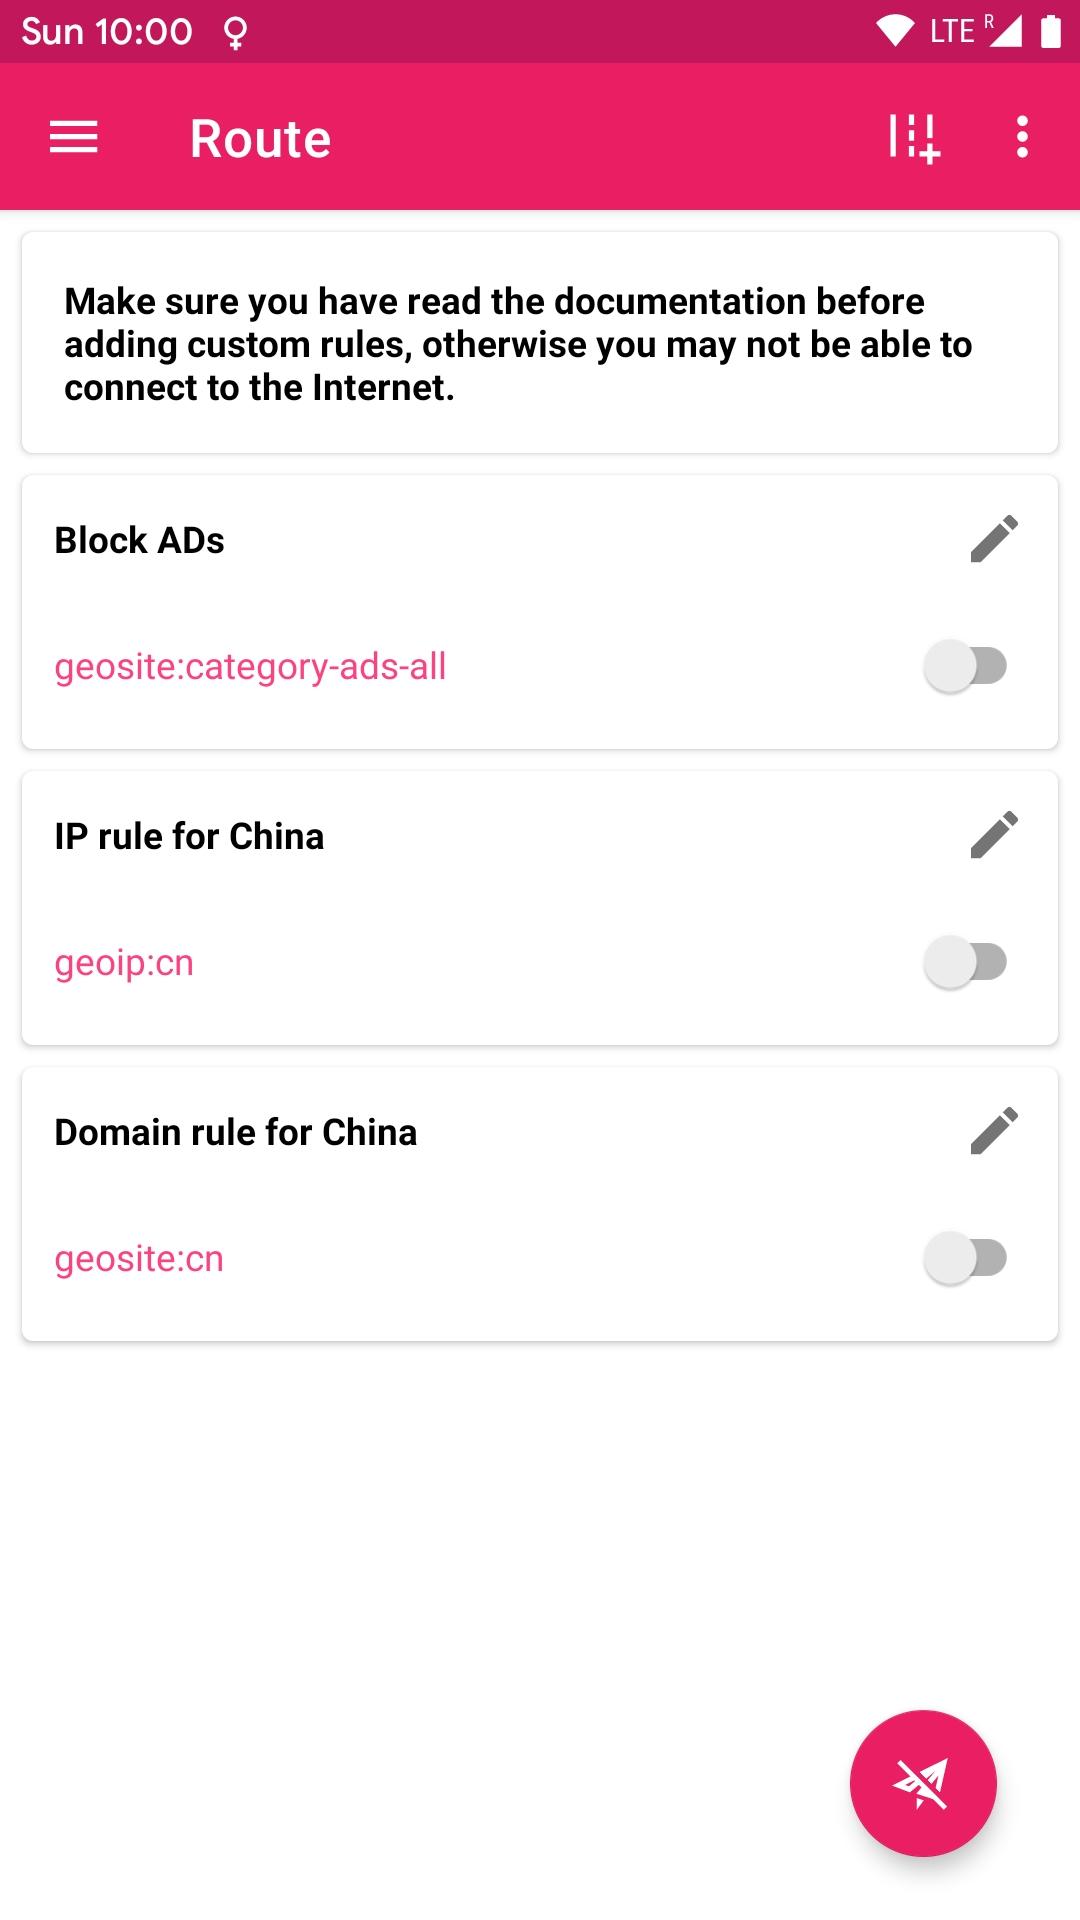Tap the documentation warning card
The width and height of the screenshot is (1080, 1920).
pos(540,343)
